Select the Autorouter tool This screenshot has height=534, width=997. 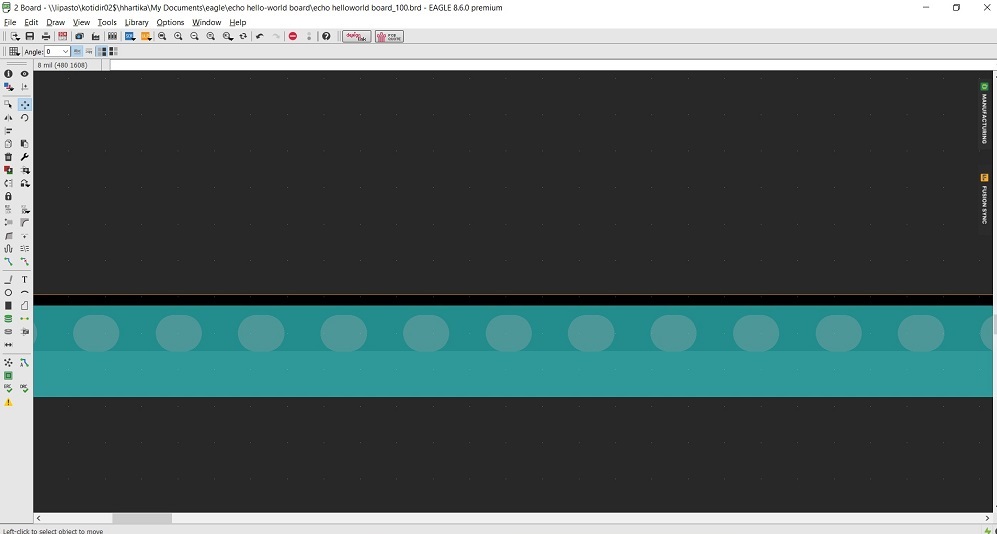coord(24,362)
